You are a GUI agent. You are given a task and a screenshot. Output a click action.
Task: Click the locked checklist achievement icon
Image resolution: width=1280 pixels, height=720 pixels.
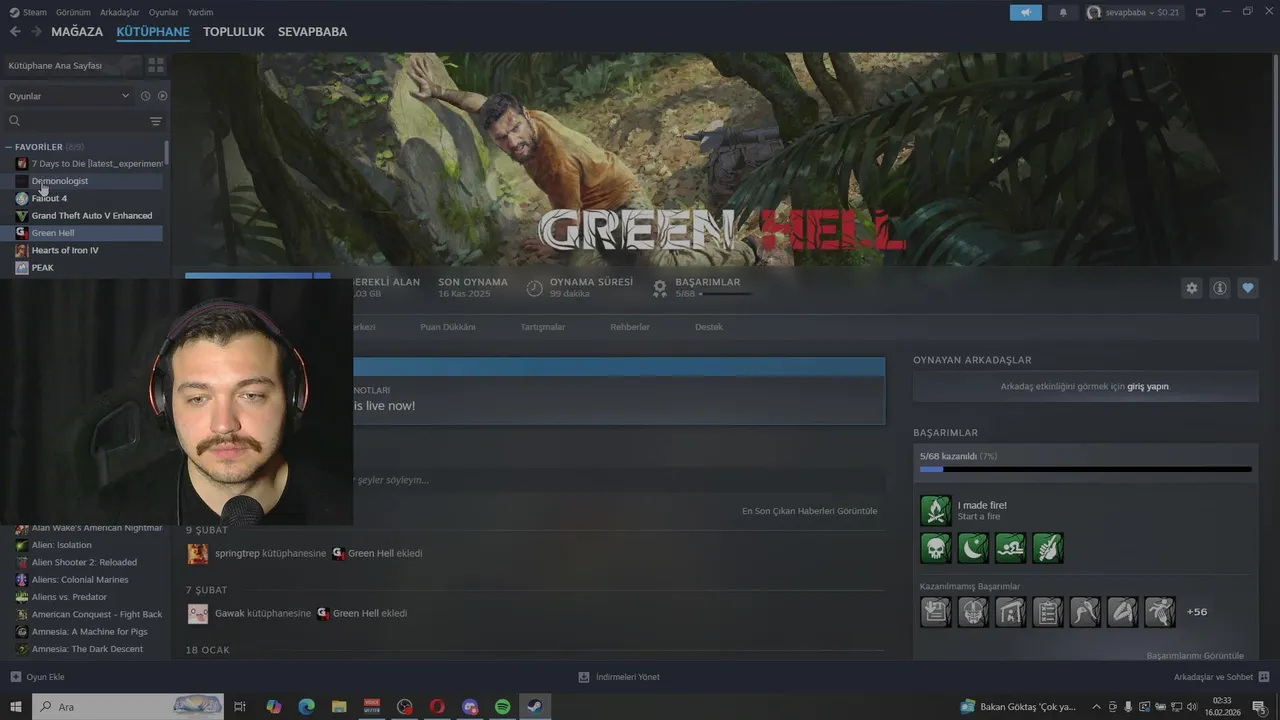(1048, 611)
